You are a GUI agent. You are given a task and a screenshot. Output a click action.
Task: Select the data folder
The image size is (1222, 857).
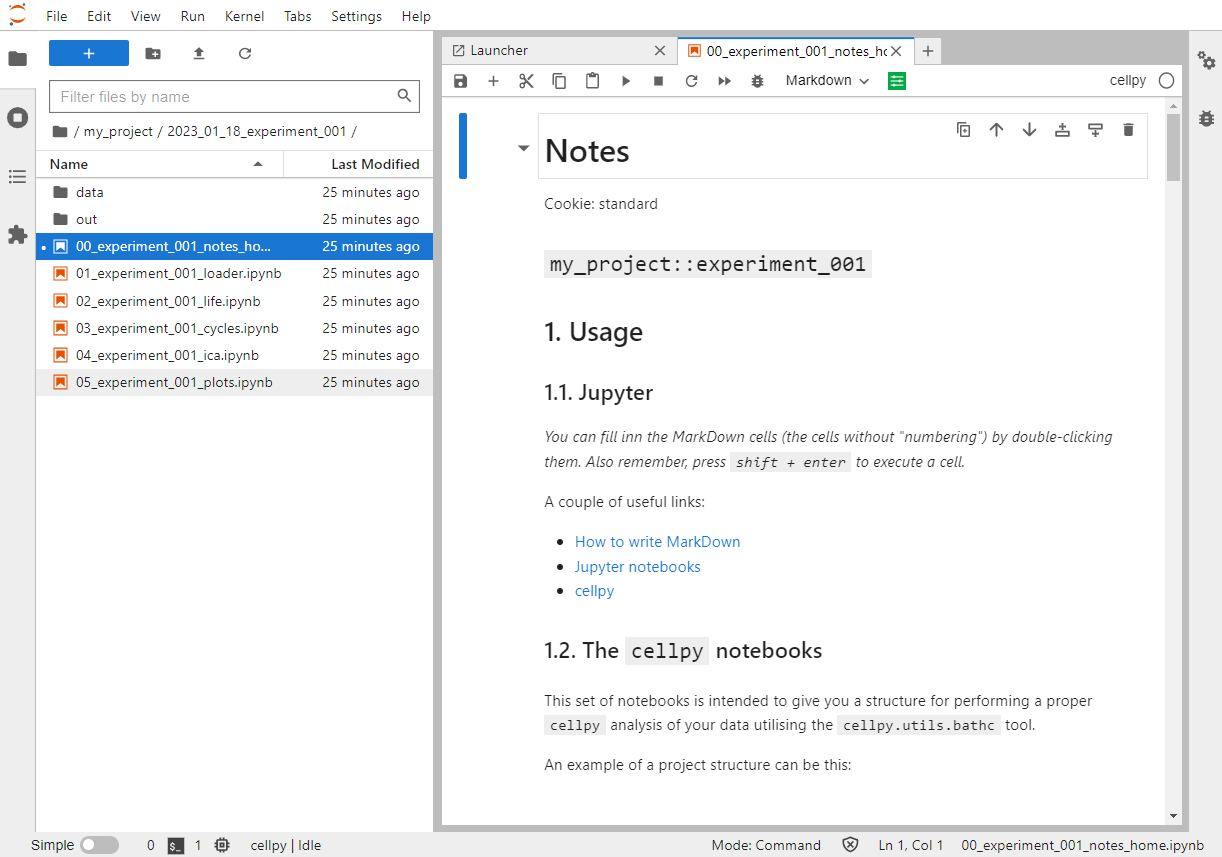tap(234, 192)
